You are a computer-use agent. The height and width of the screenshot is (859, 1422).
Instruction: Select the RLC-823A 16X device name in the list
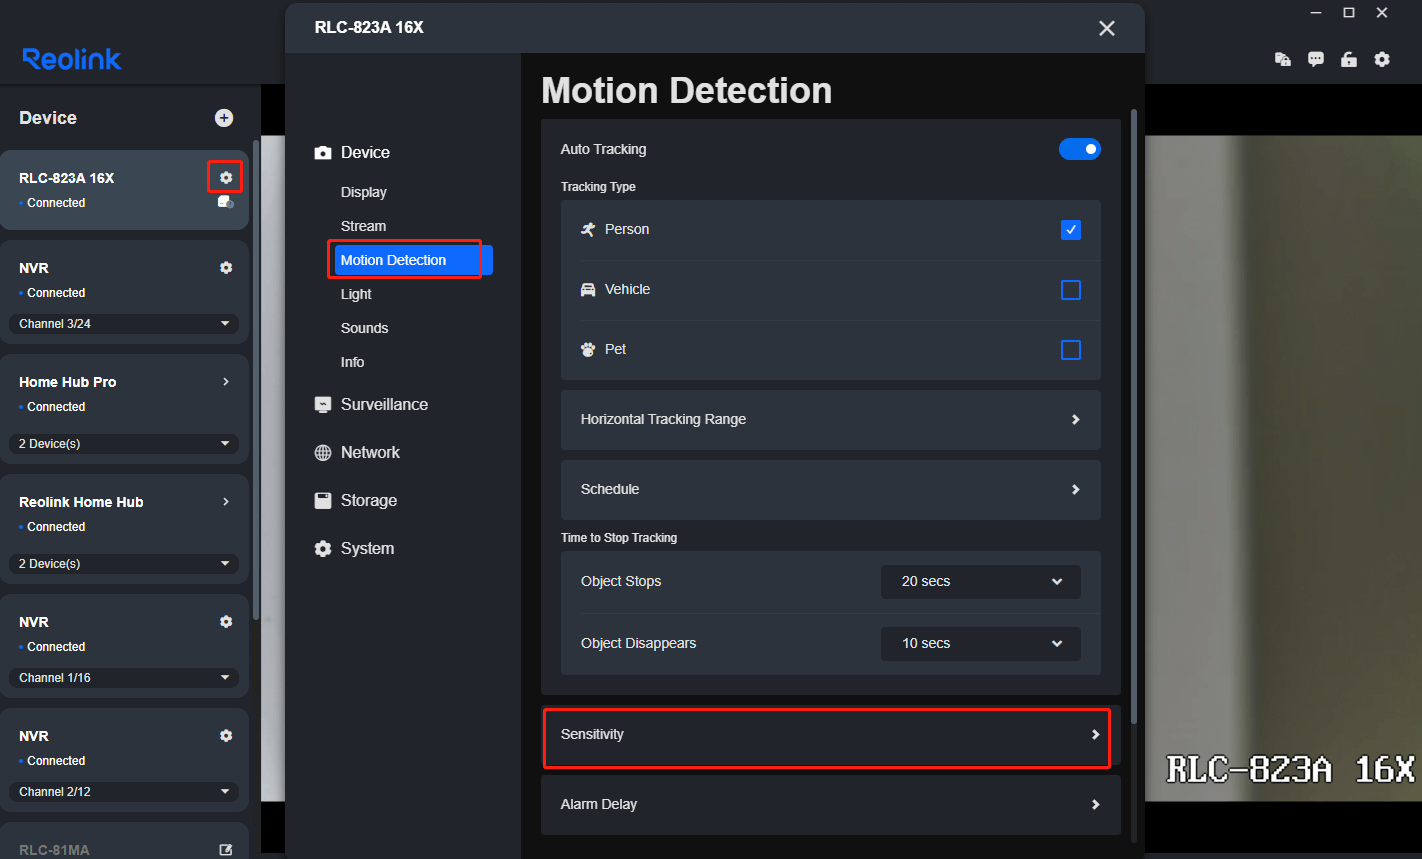click(x=67, y=178)
